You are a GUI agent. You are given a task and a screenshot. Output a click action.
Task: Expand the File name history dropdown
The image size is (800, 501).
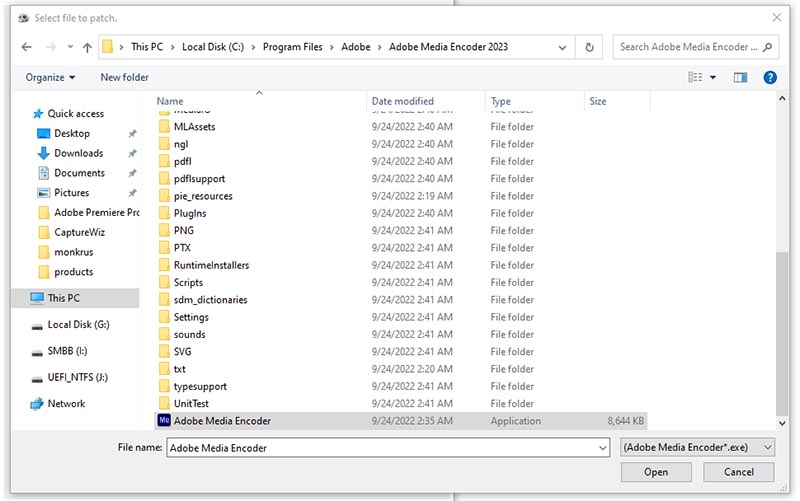pos(603,448)
